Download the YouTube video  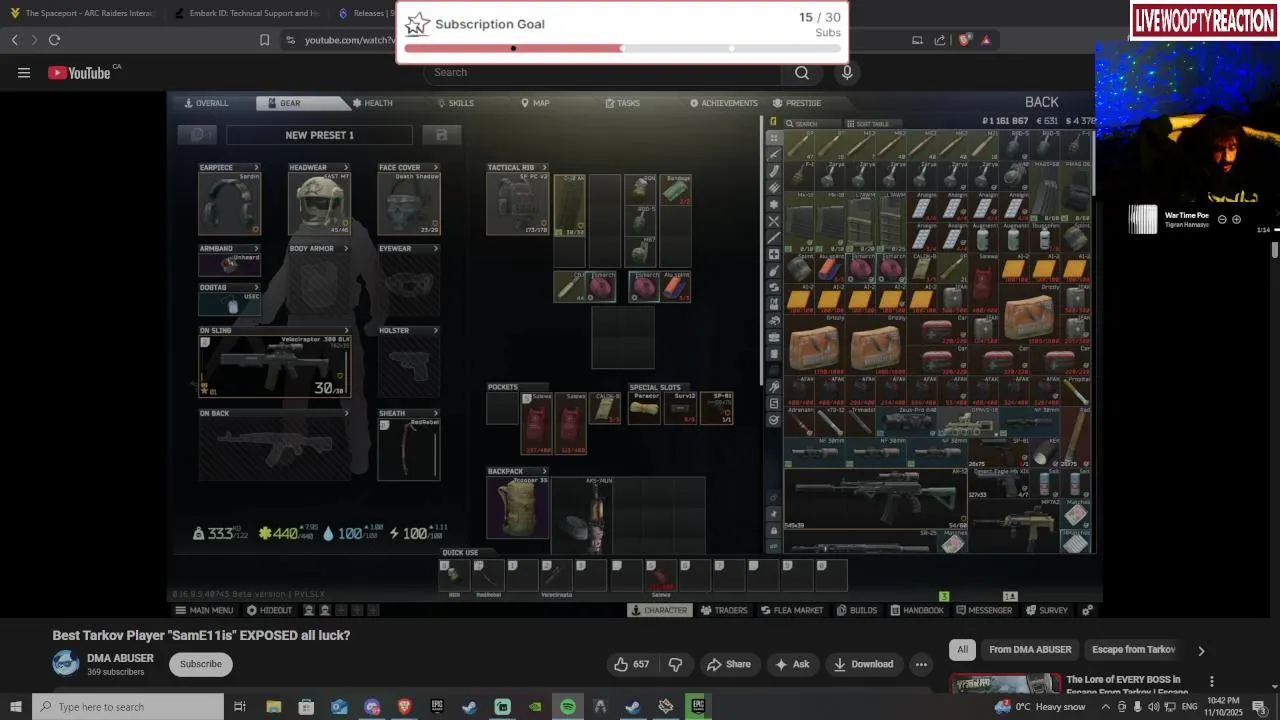click(x=863, y=664)
